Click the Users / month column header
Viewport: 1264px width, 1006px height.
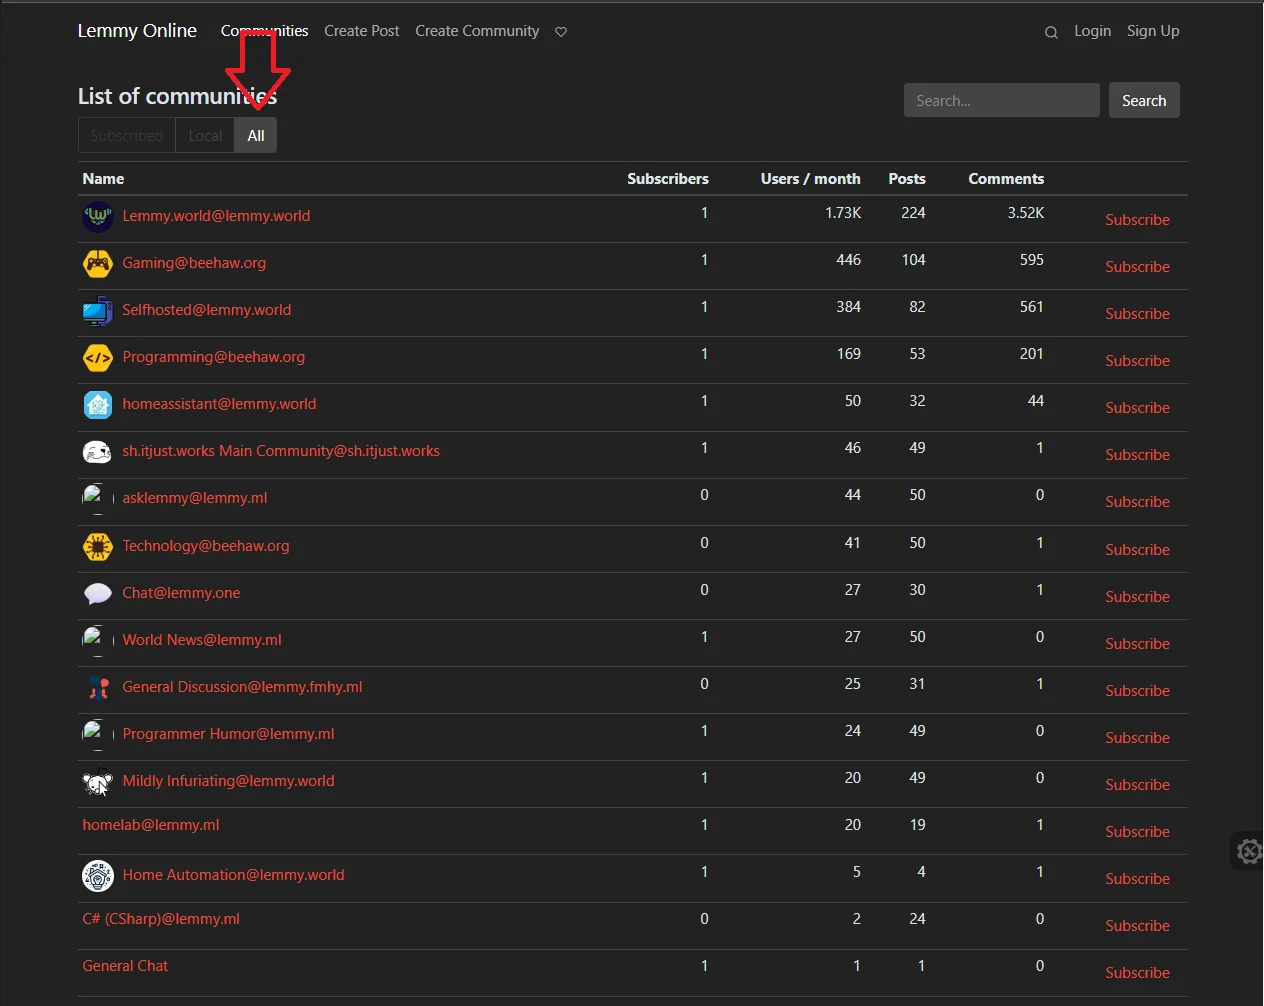(x=810, y=179)
